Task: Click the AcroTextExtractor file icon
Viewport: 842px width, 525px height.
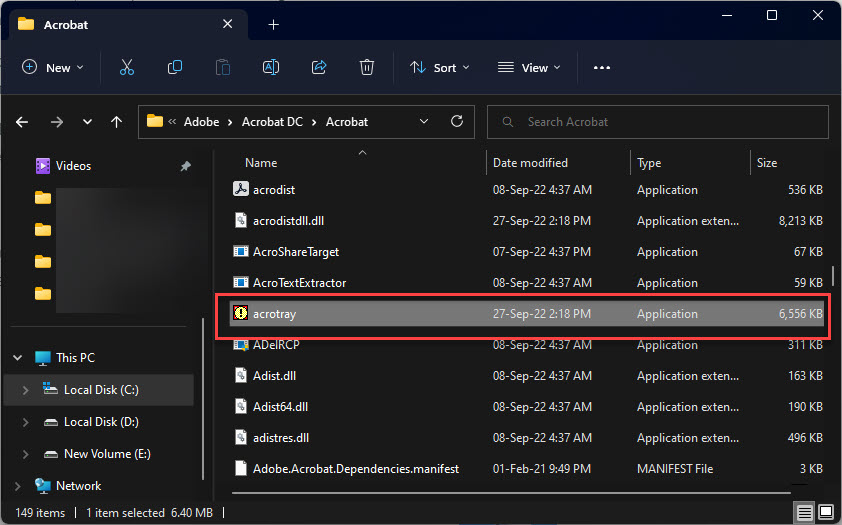Action: point(241,282)
